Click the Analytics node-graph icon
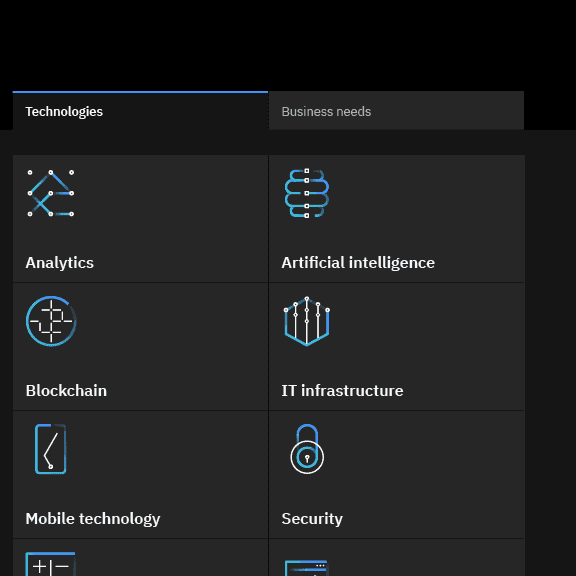This screenshot has height=576, width=576. pos(51,193)
